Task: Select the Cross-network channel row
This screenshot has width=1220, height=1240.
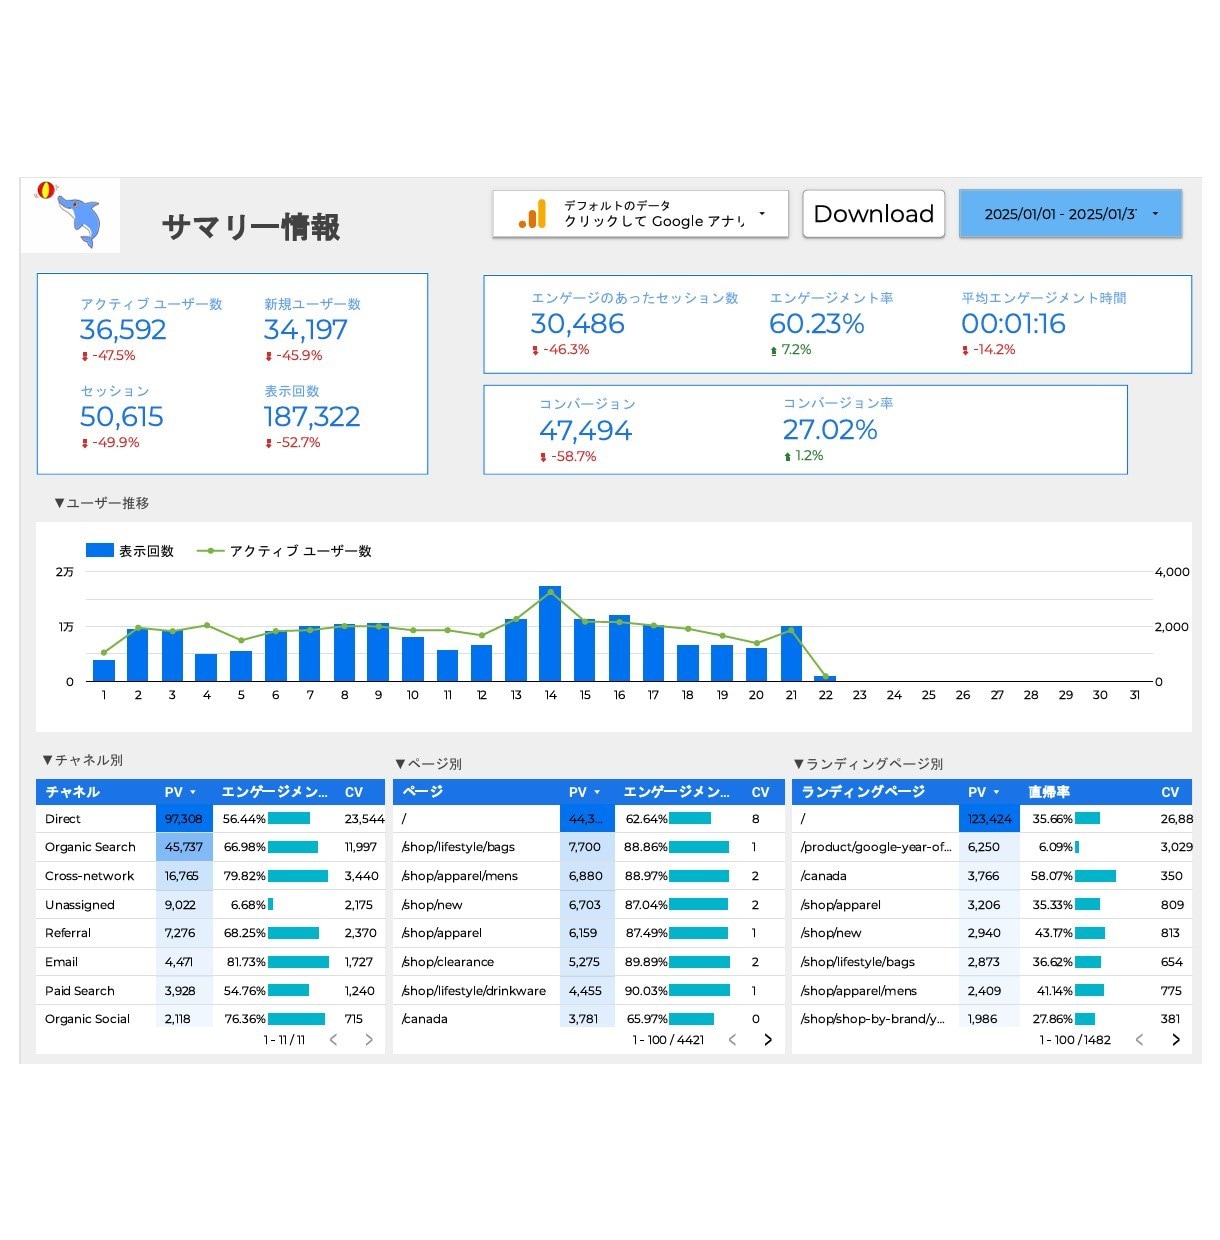Action: tap(210, 876)
